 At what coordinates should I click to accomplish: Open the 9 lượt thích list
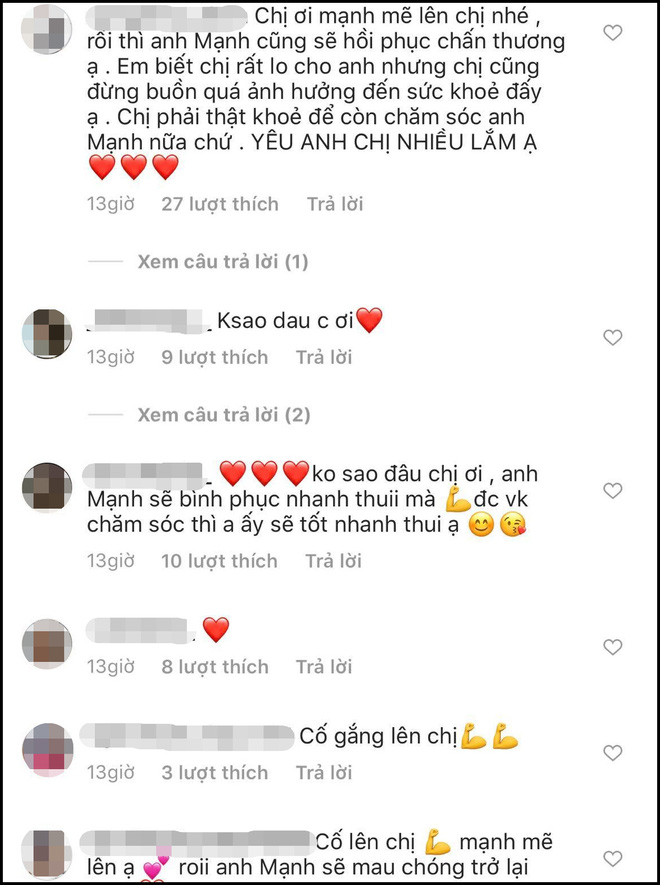tap(215, 357)
